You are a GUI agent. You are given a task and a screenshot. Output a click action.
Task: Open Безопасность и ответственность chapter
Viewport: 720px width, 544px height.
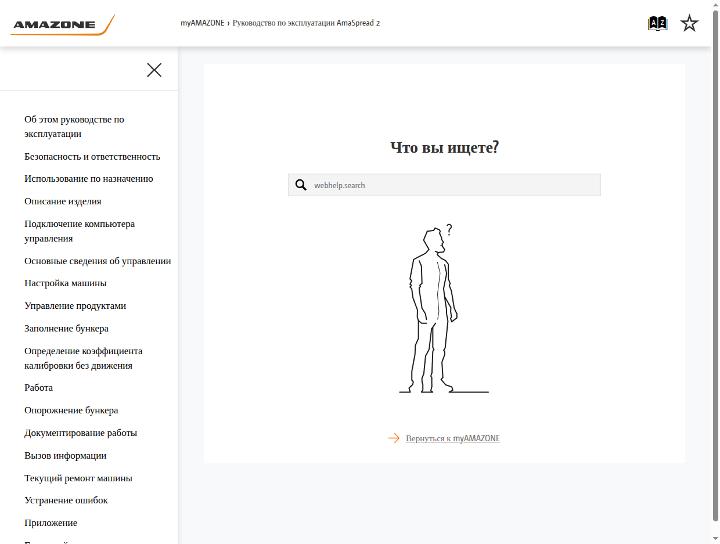[x=92, y=157]
